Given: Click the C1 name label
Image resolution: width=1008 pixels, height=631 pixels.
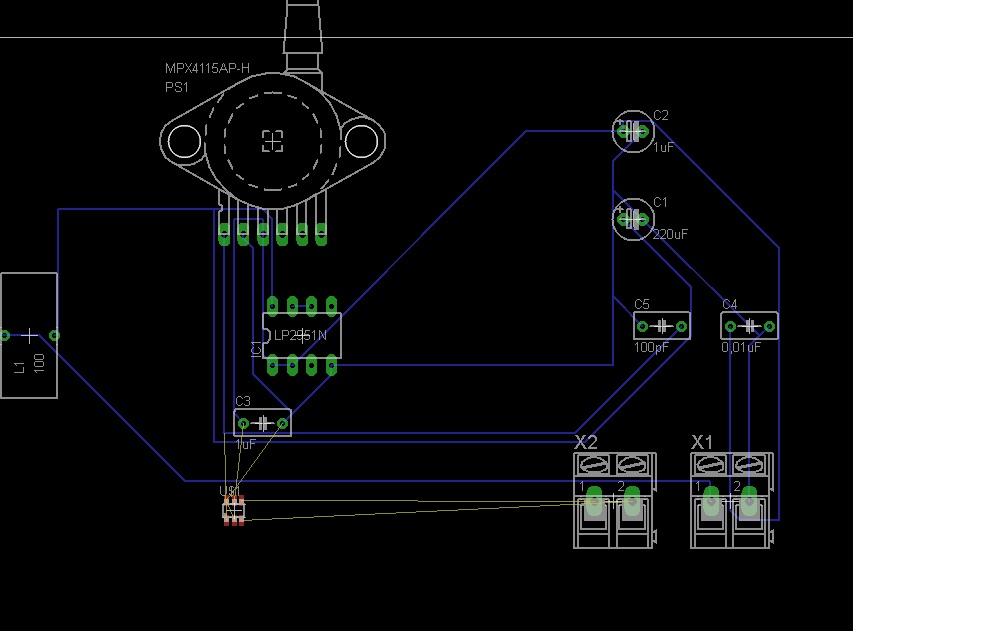Looking at the screenshot, I should [x=660, y=202].
